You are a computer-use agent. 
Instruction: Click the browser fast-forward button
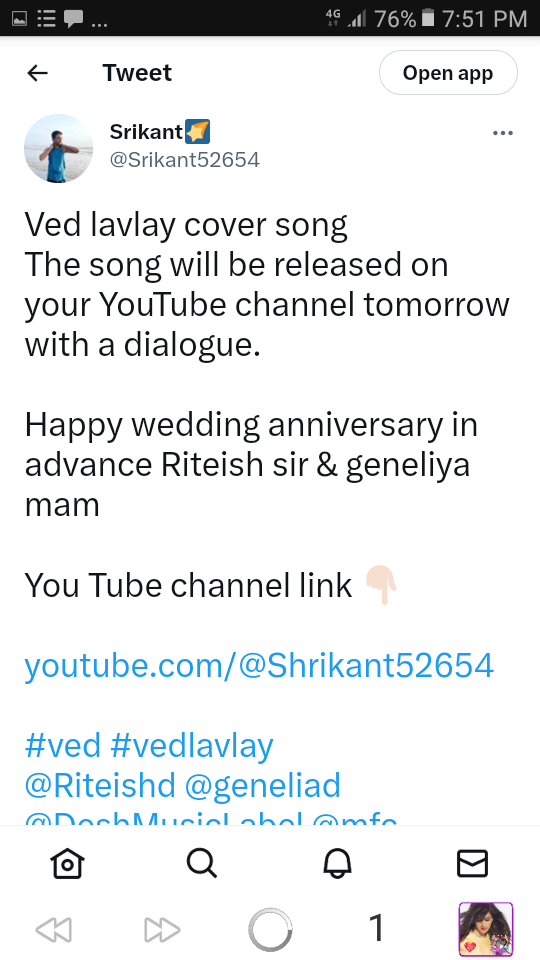[x=162, y=929]
